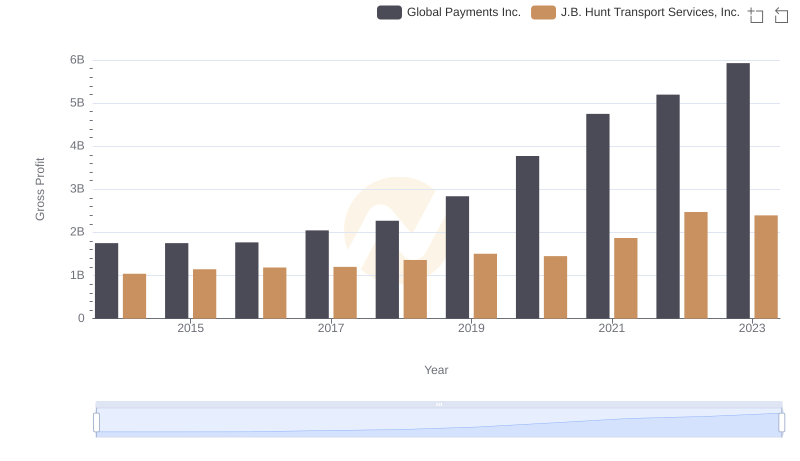This screenshot has width=800, height=461.
Task: Click the 2B y-axis label
Action: point(77,232)
